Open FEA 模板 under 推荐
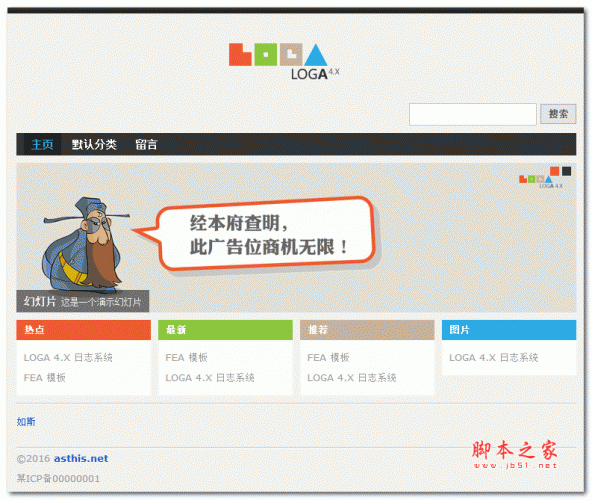Screen dimensions: 592x500 pos(328,357)
